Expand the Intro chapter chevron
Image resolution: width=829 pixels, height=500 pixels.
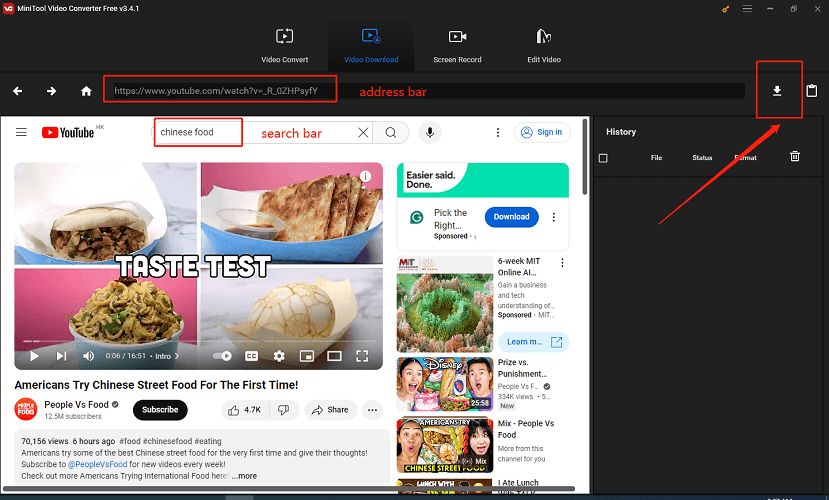coord(177,356)
